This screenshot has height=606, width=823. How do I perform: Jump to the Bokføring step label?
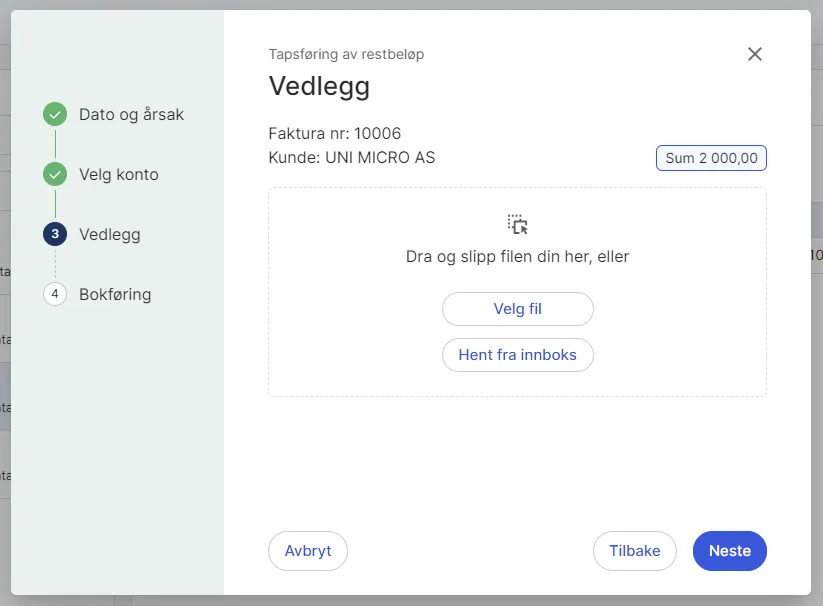coord(115,294)
